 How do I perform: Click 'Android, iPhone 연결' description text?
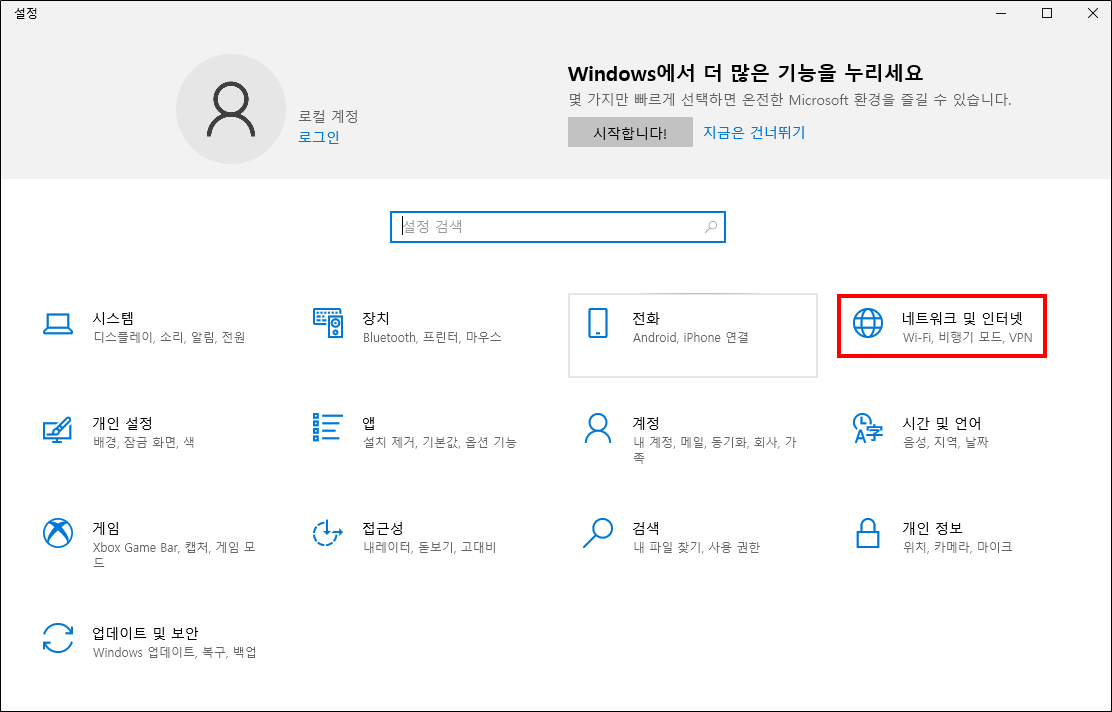690,338
